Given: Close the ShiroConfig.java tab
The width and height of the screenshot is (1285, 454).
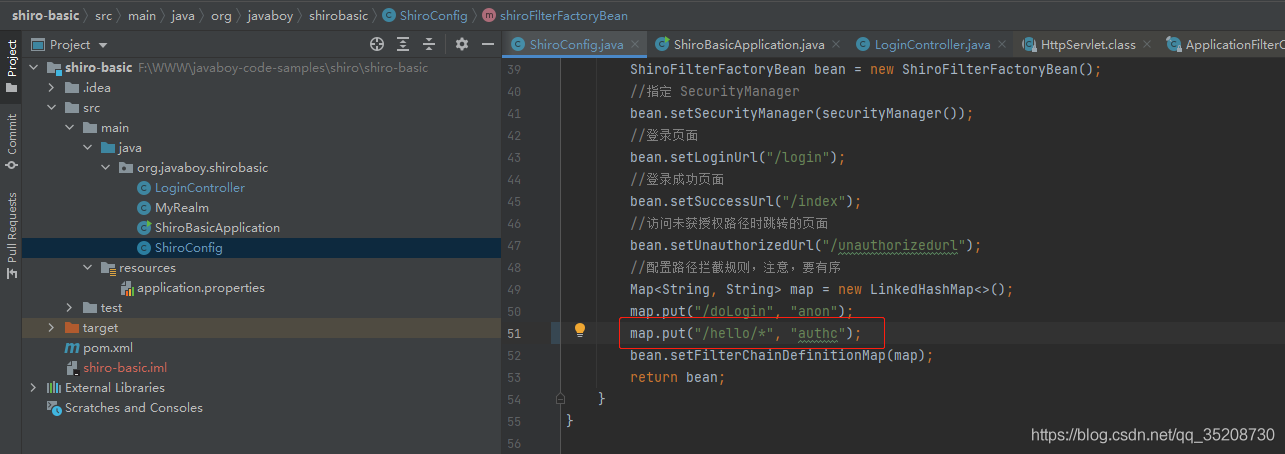Looking at the screenshot, I should pos(635,45).
